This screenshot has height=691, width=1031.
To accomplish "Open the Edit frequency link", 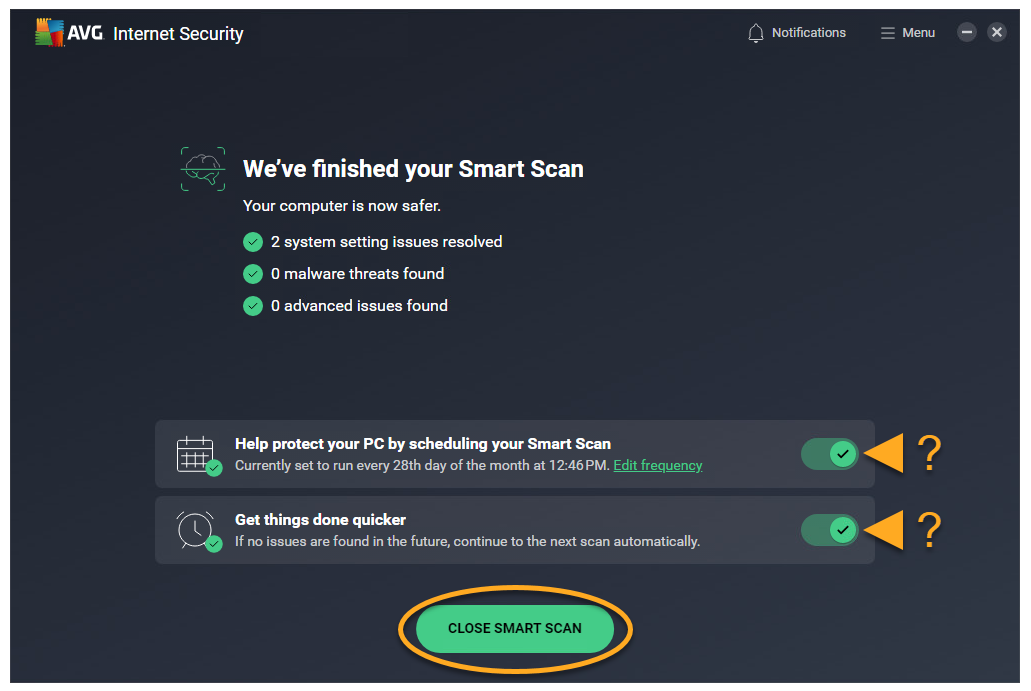I will pos(657,466).
